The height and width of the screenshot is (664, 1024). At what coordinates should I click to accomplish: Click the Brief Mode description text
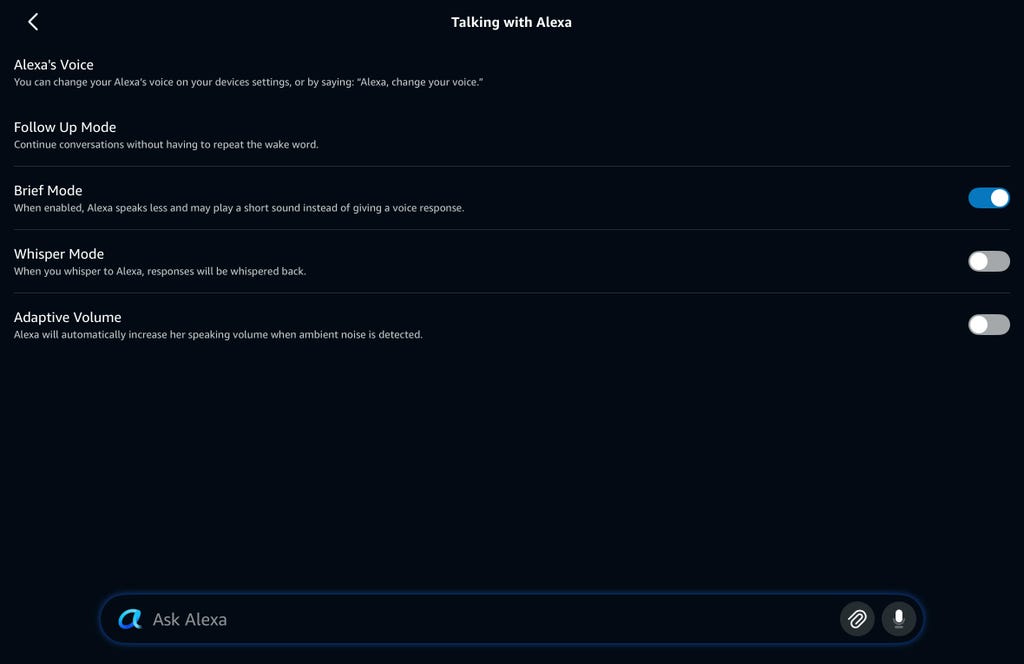tap(239, 208)
